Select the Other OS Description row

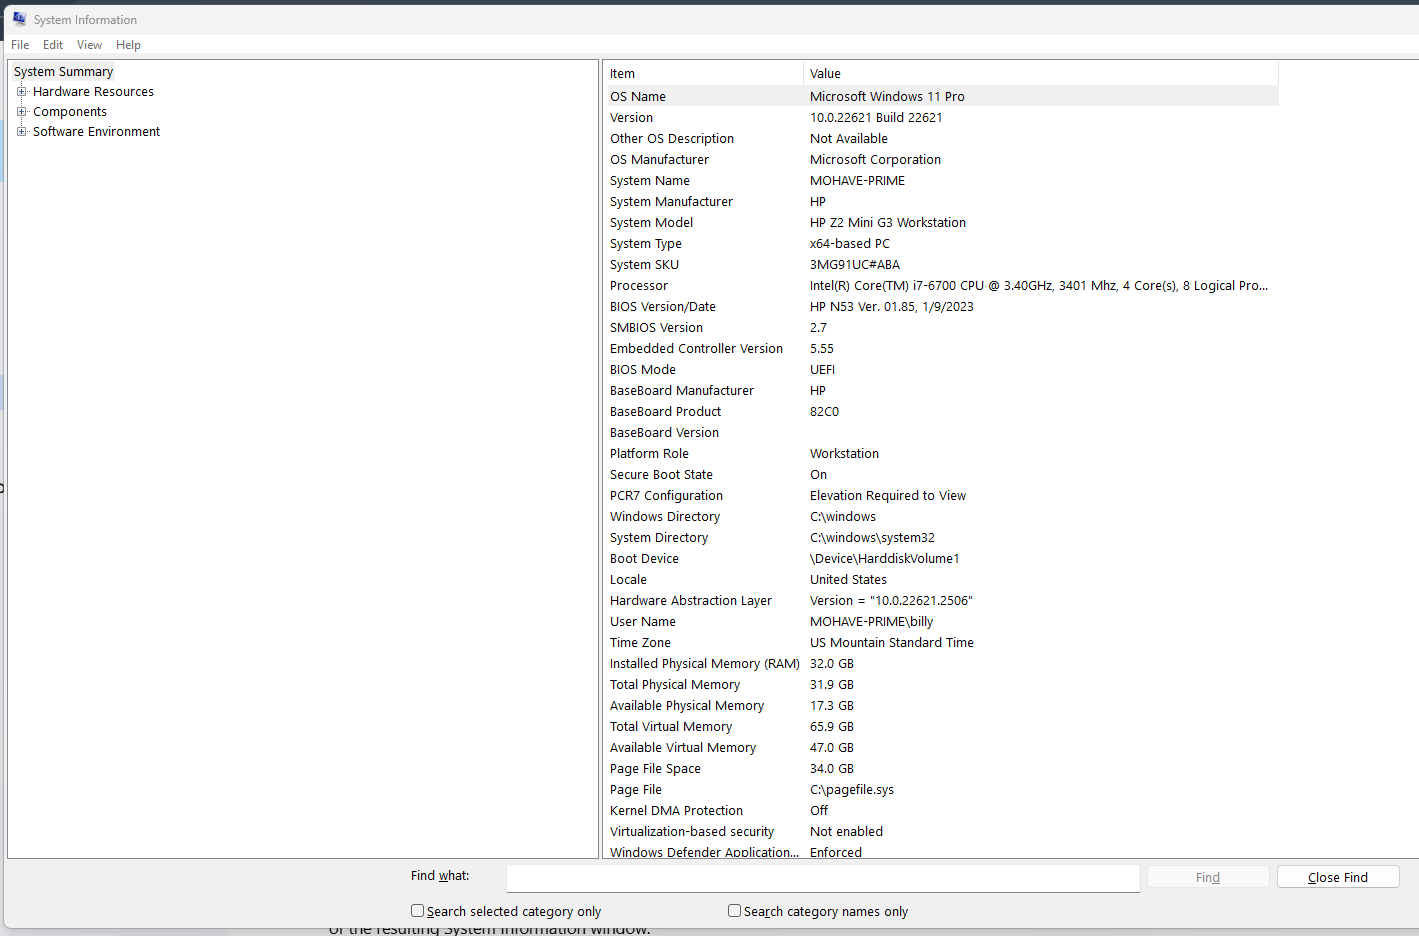[941, 139]
